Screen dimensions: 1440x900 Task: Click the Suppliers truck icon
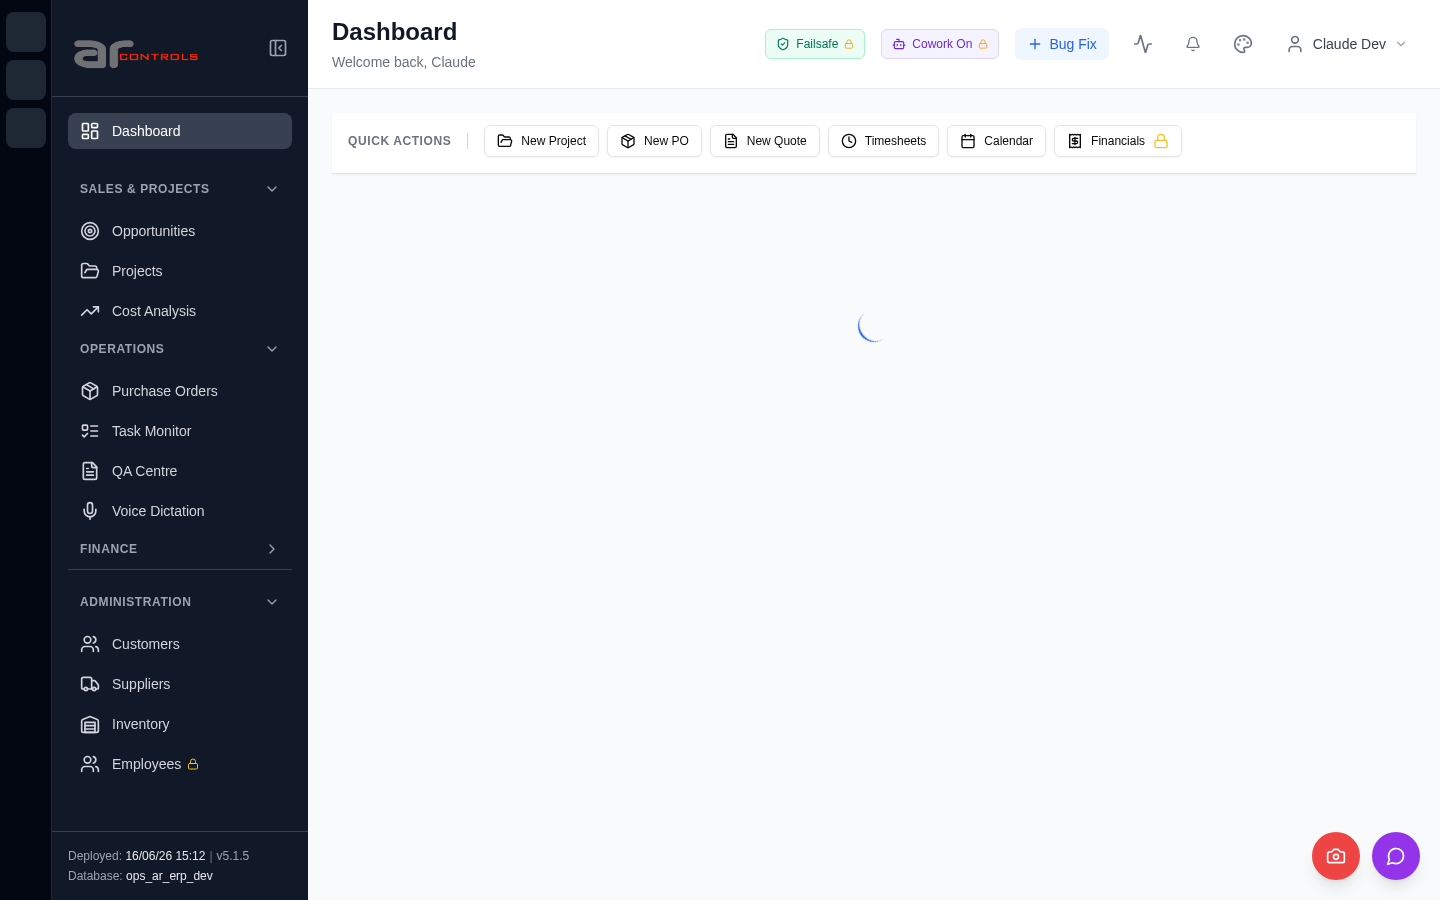click(90, 684)
